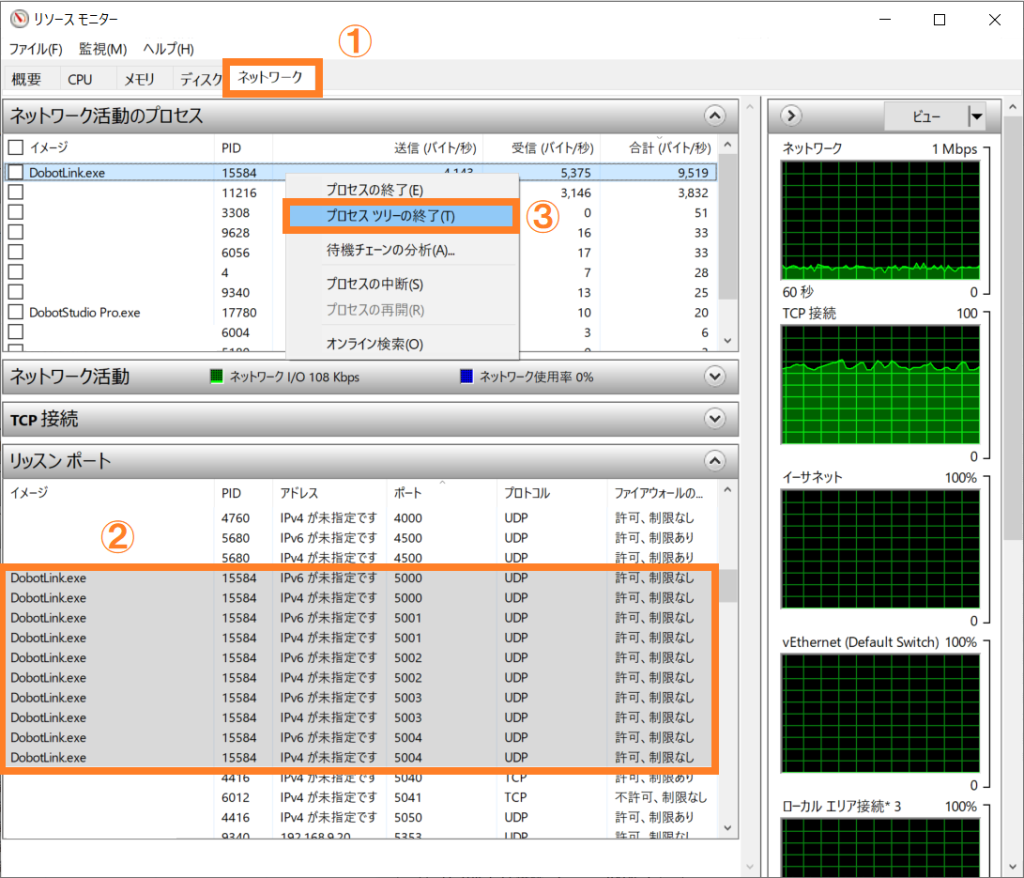Select the PID 4416 port 5050 row
Image resolution: width=1024 pixels, height=878 pixels.
click(x=359, y=817)
